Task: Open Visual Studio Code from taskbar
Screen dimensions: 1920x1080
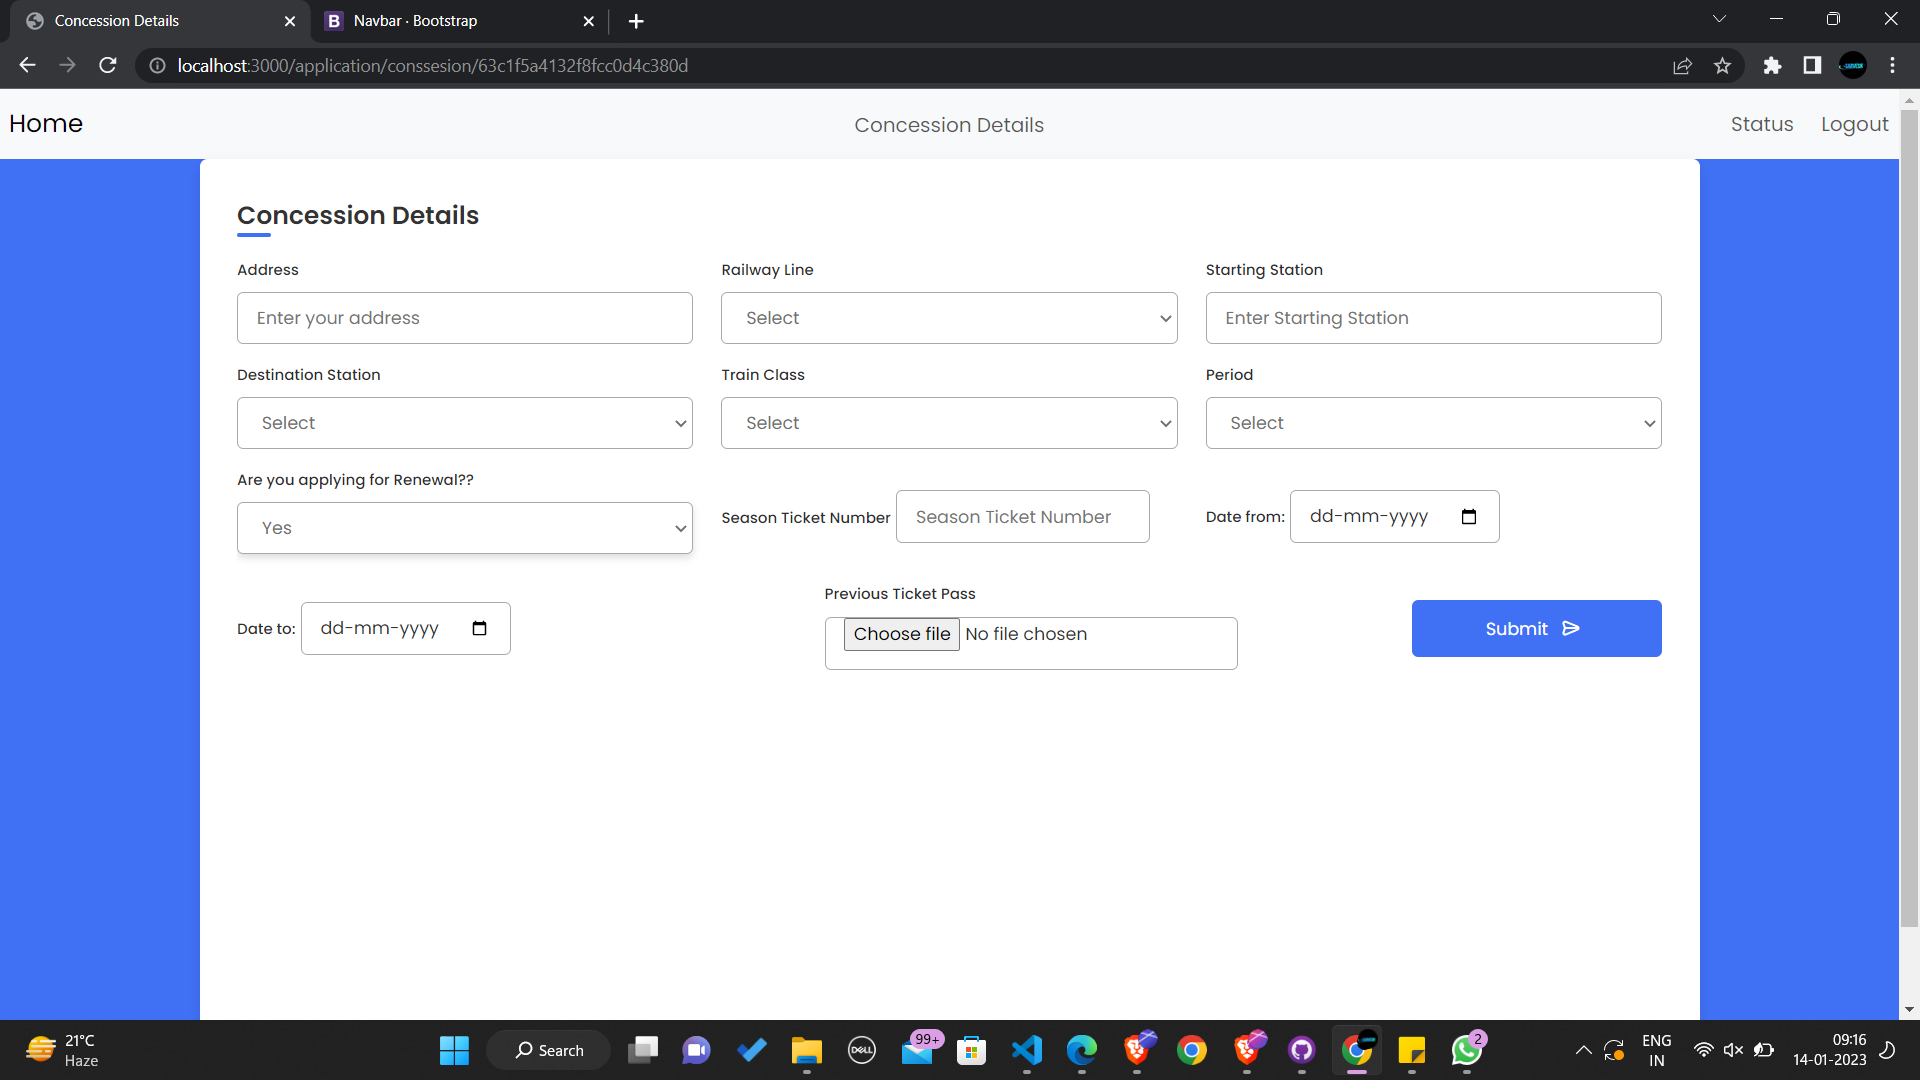Action: (1027, 1050)
